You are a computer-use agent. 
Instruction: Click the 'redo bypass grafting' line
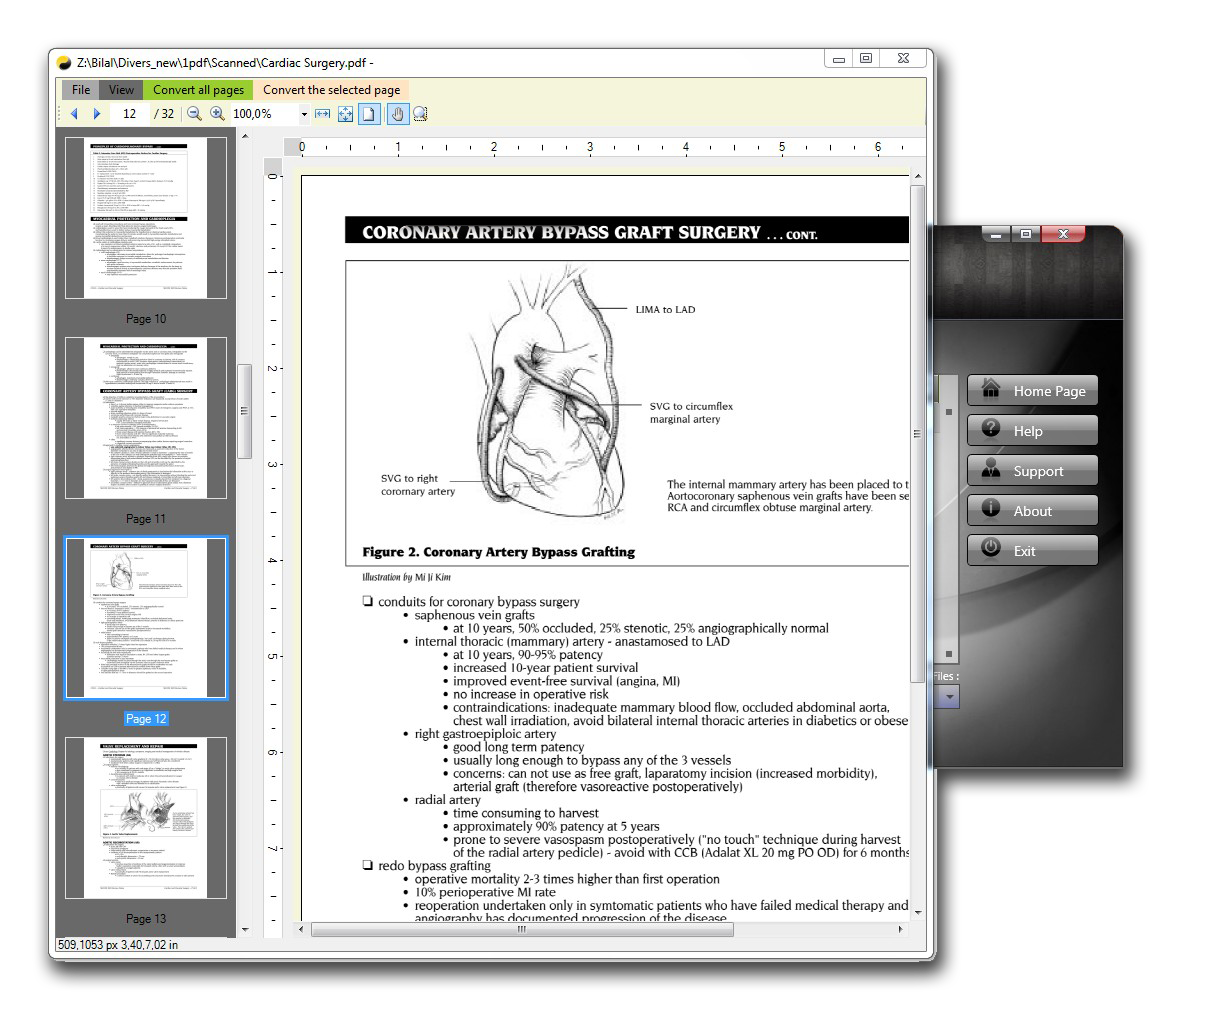pos(434,866)
